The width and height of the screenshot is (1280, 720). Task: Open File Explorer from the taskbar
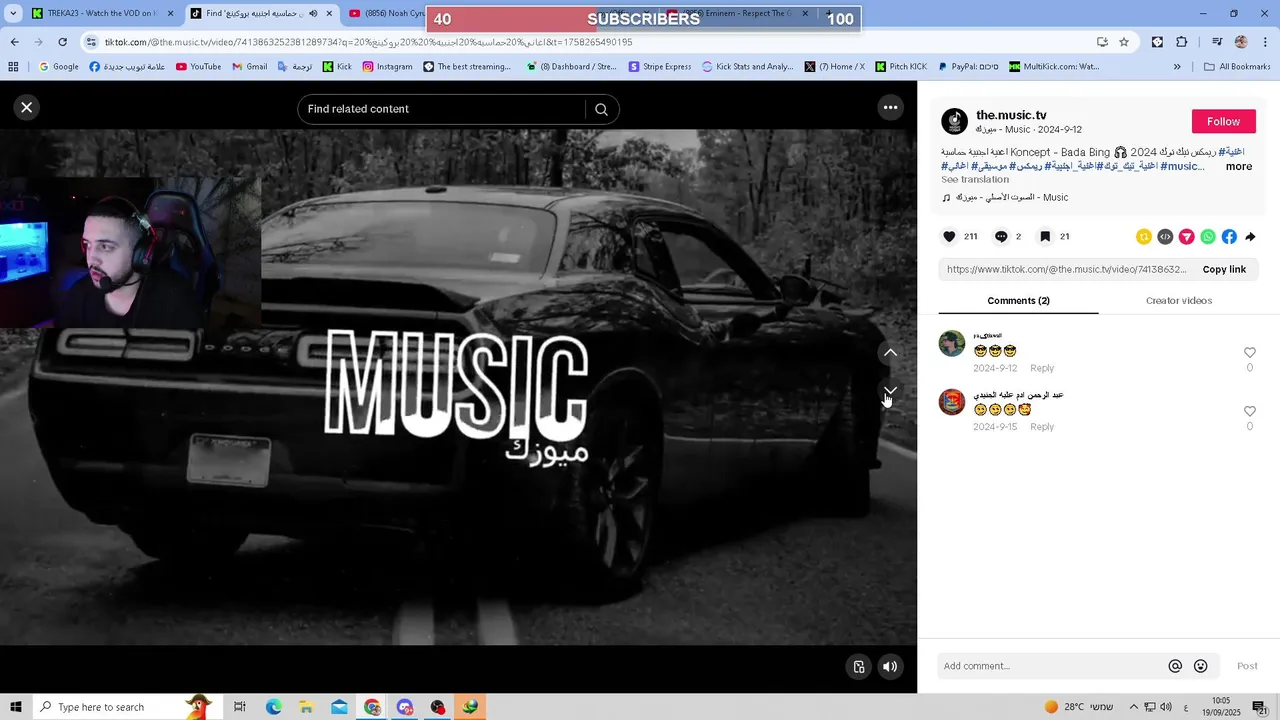tap(306, 707)
